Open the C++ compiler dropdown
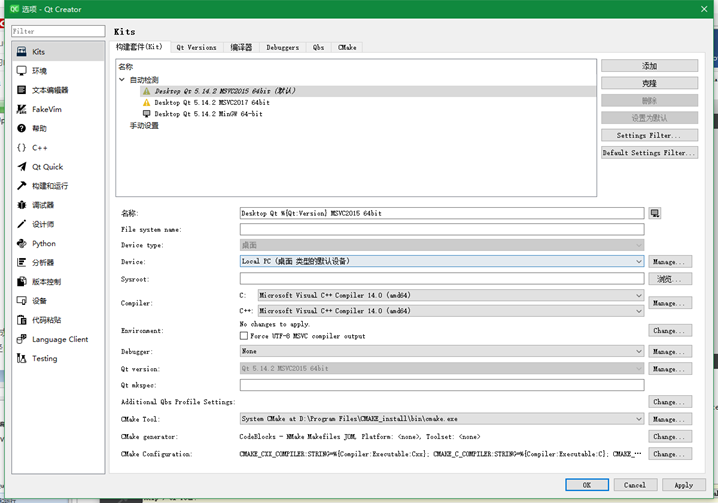 (451, 311)
